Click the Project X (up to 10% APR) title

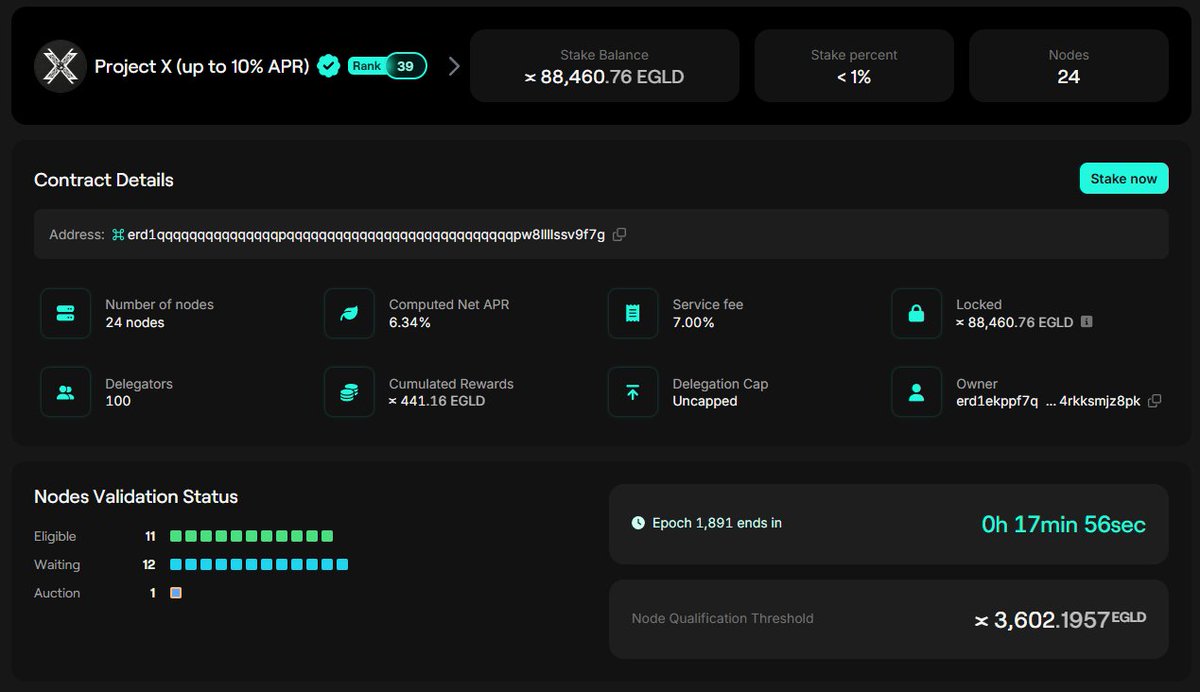[202, 67]
